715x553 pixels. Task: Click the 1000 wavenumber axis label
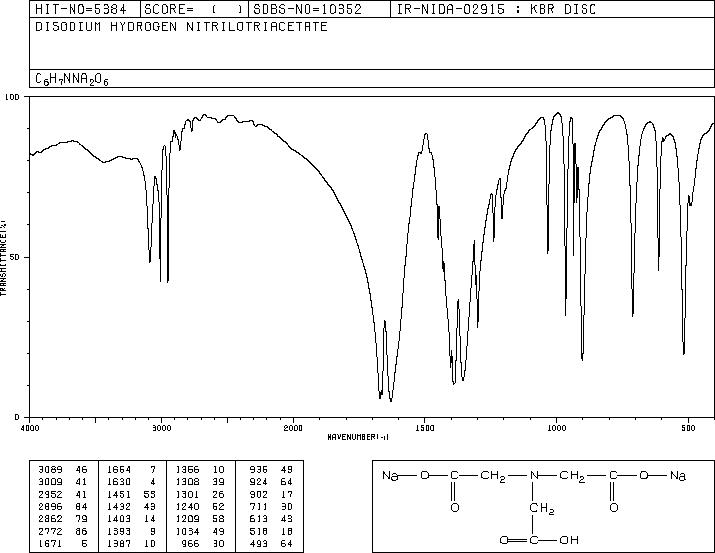(556, 428)
